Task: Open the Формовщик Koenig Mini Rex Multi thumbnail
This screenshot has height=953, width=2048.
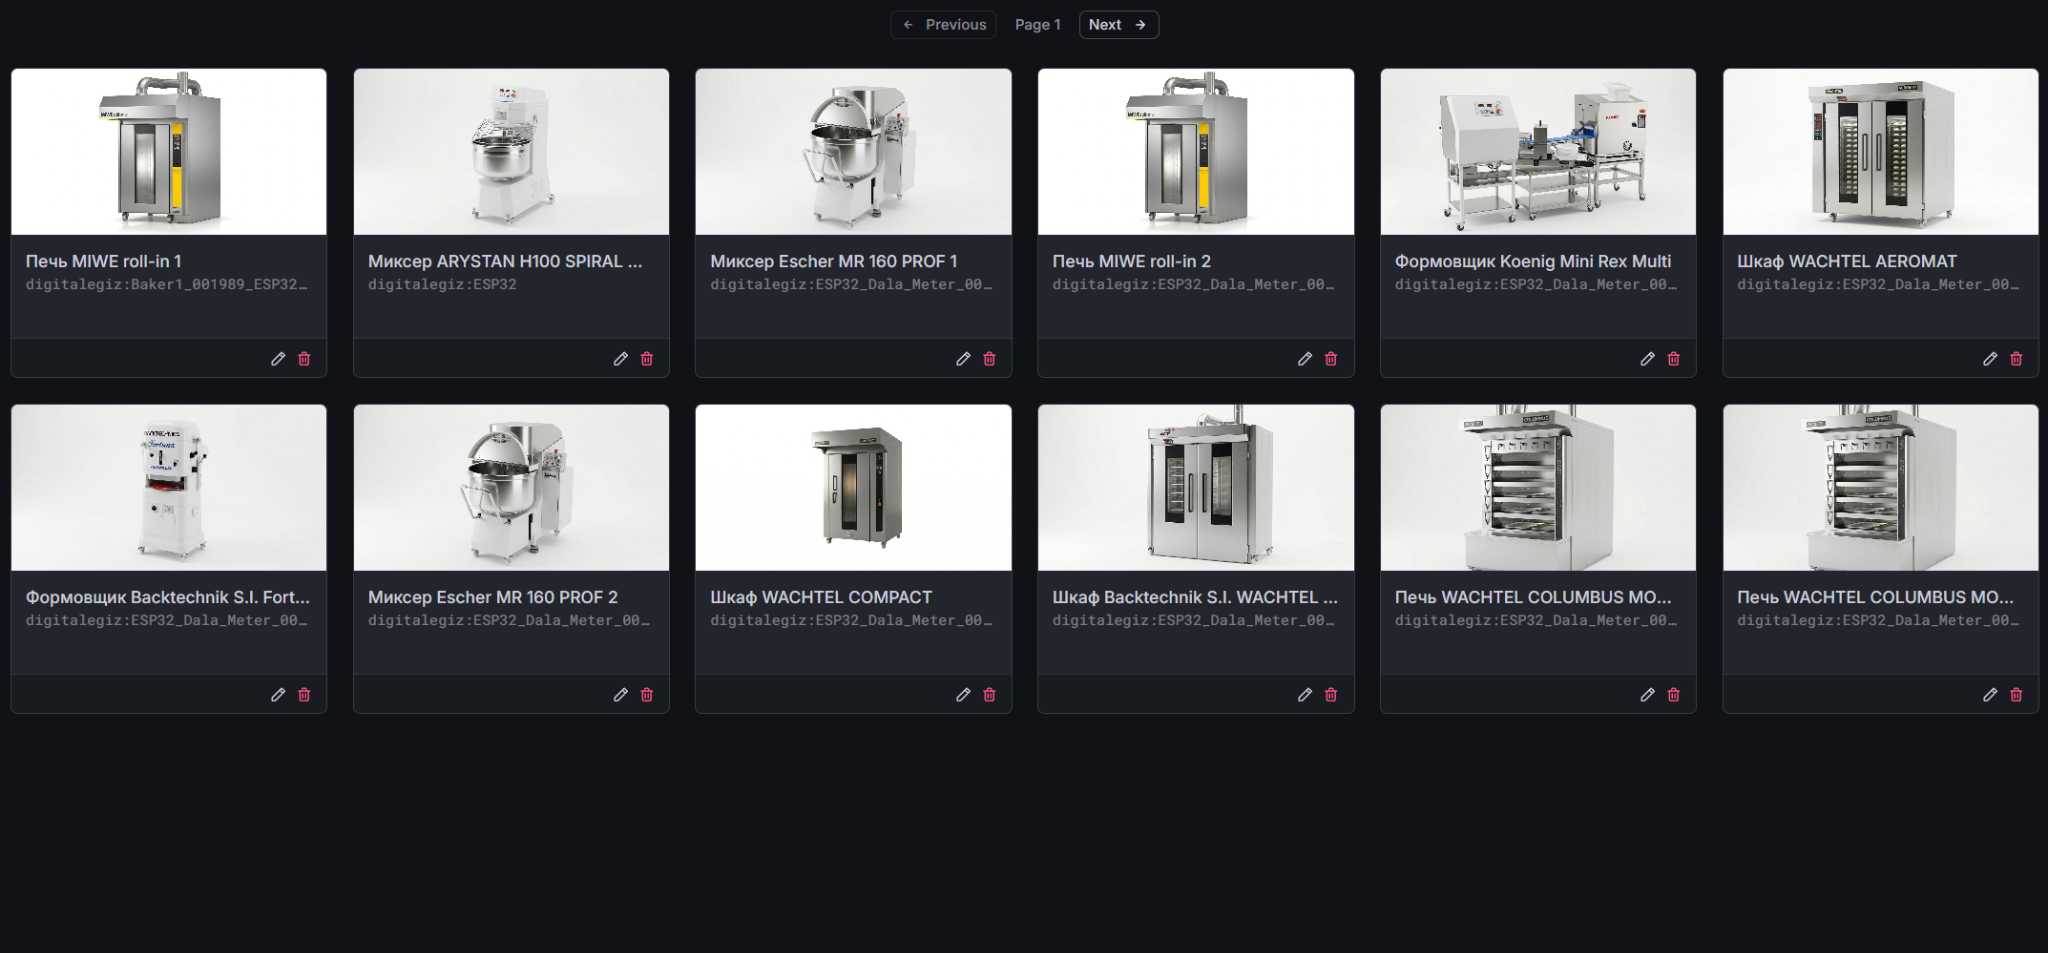Action: [1538, 152]
